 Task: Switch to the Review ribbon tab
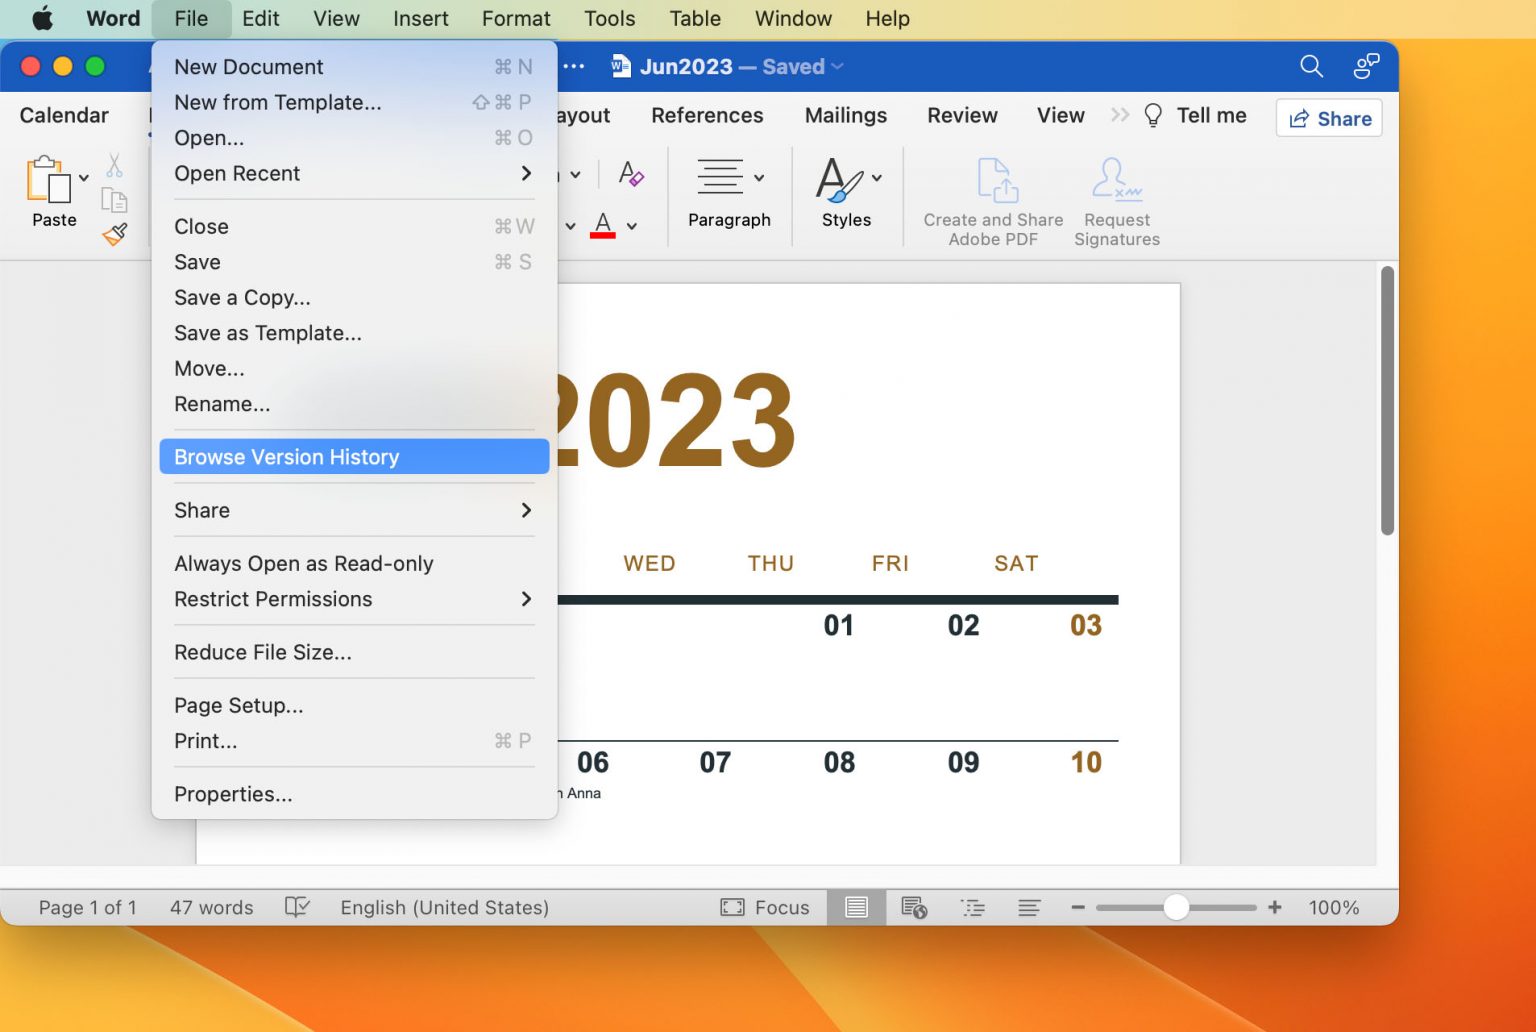pos(961,115)
